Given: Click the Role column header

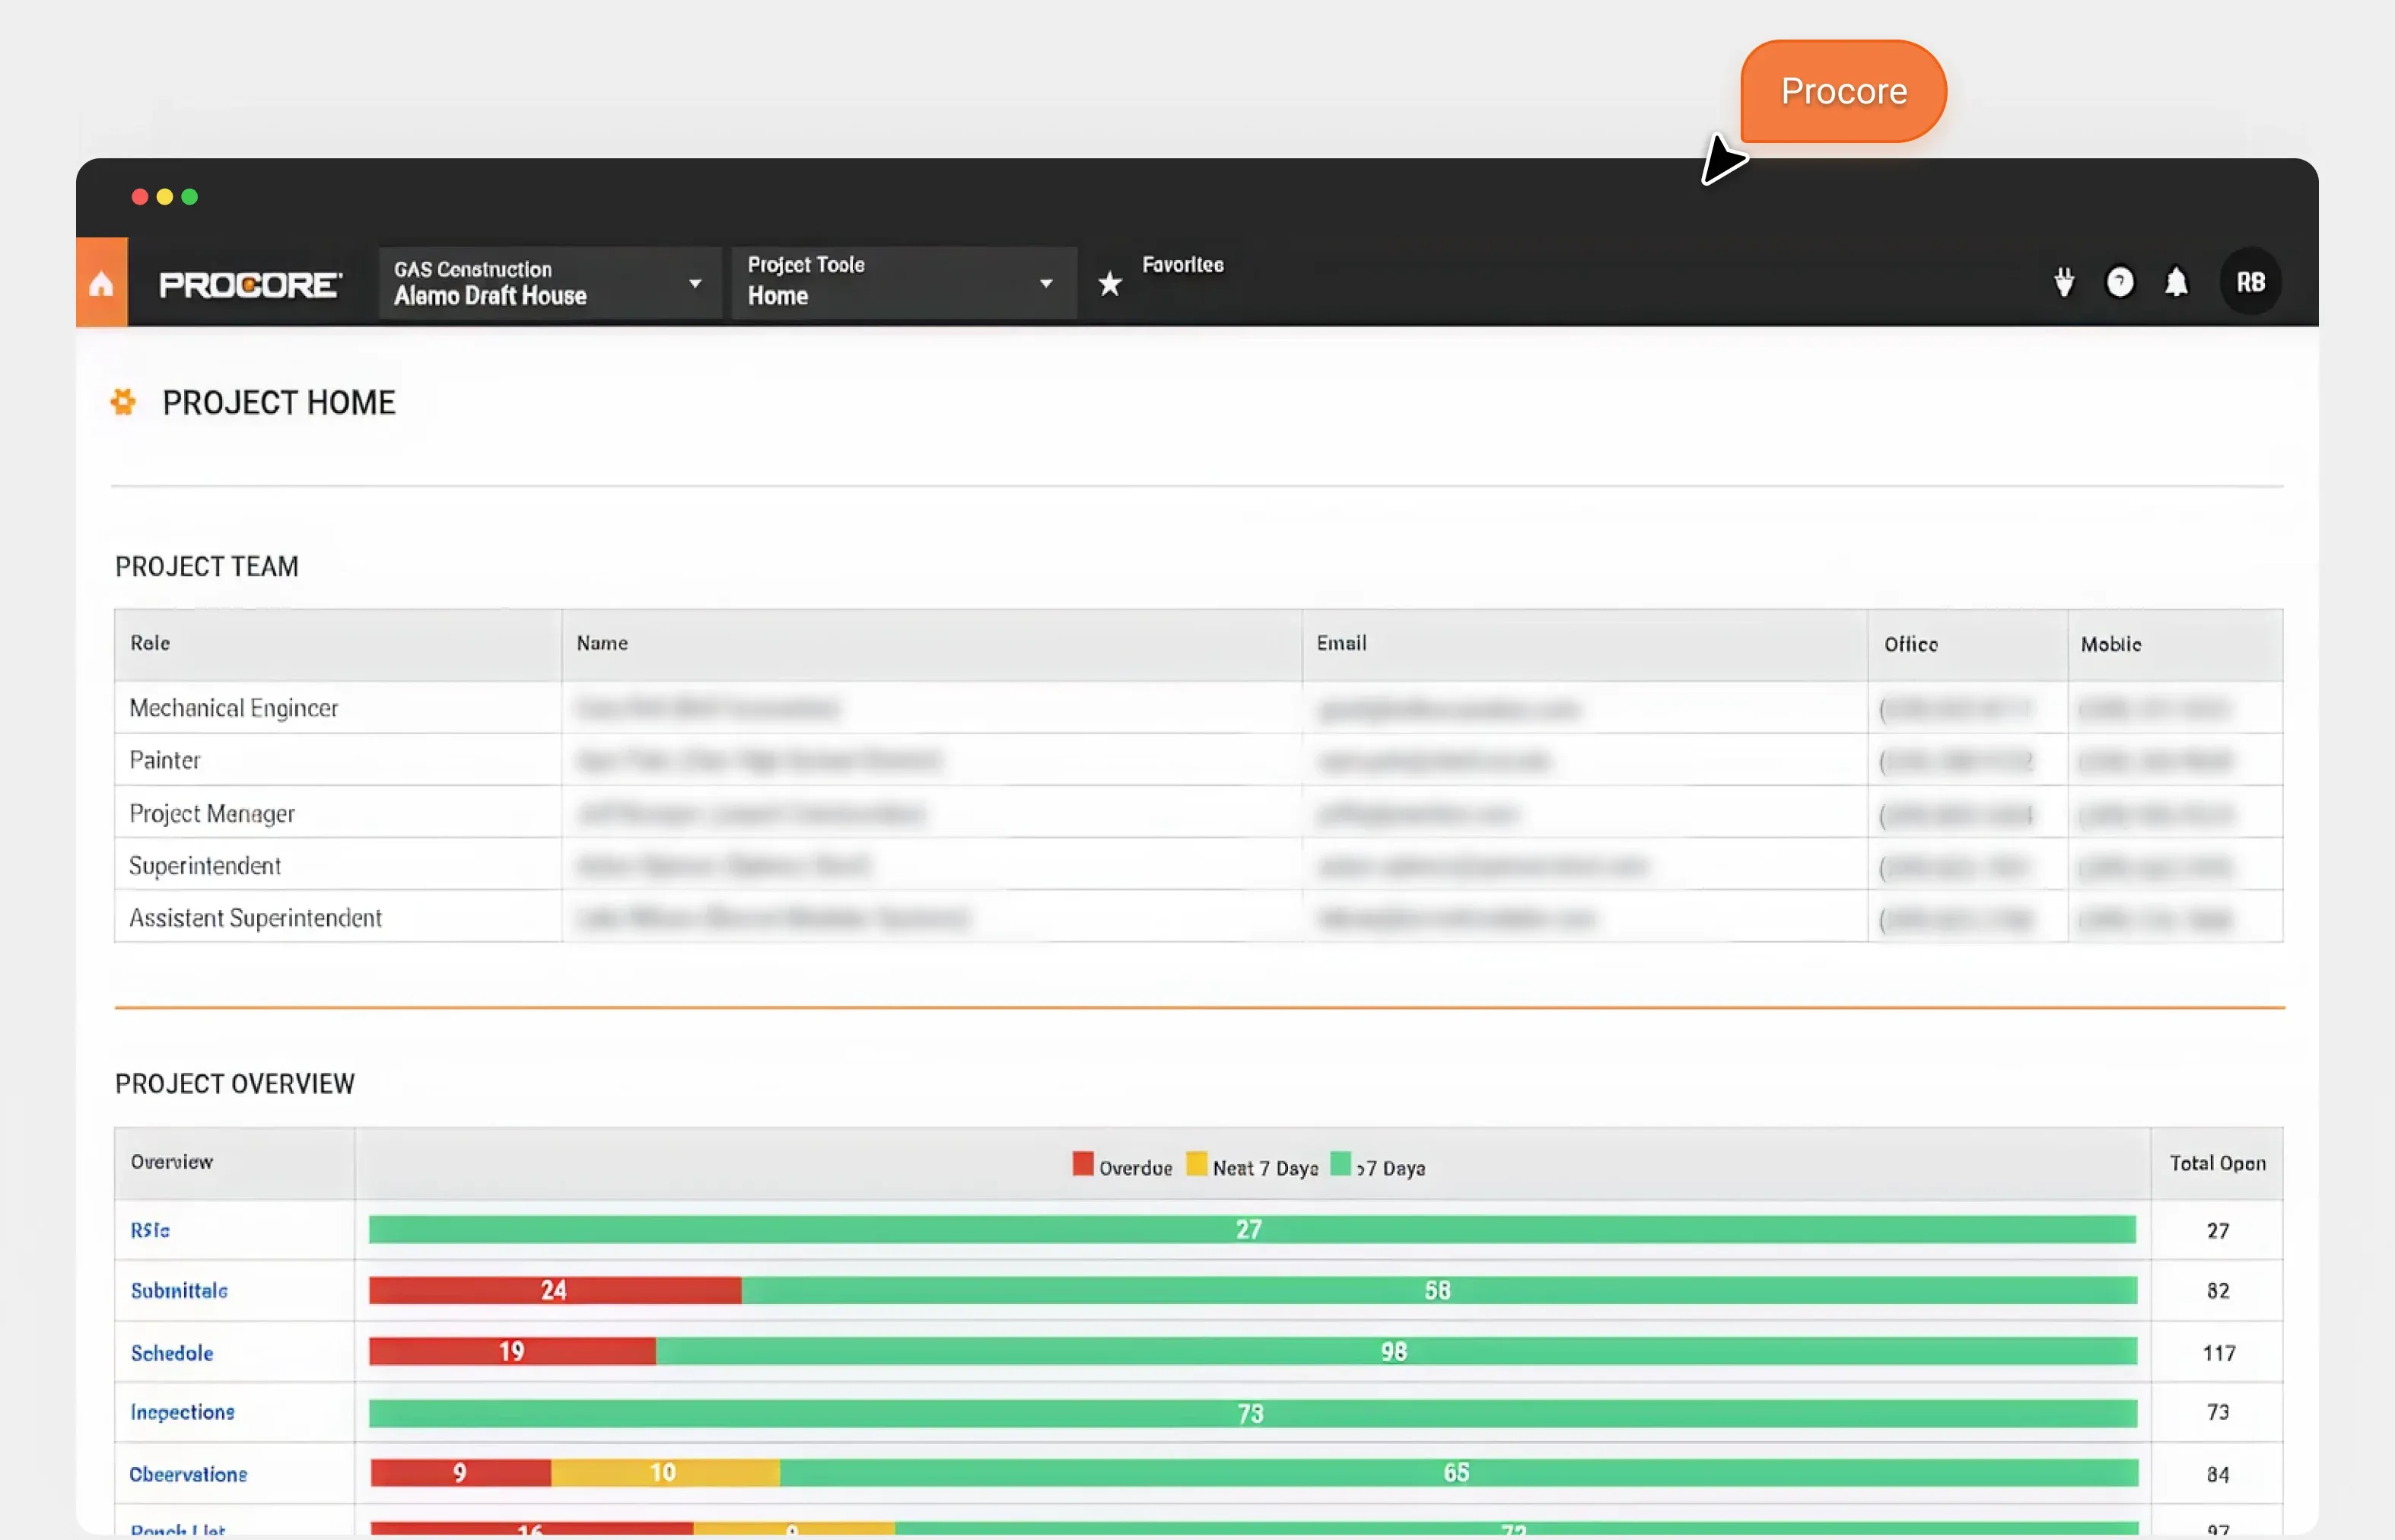Looking at the screenshot, I should pos(338,645).
